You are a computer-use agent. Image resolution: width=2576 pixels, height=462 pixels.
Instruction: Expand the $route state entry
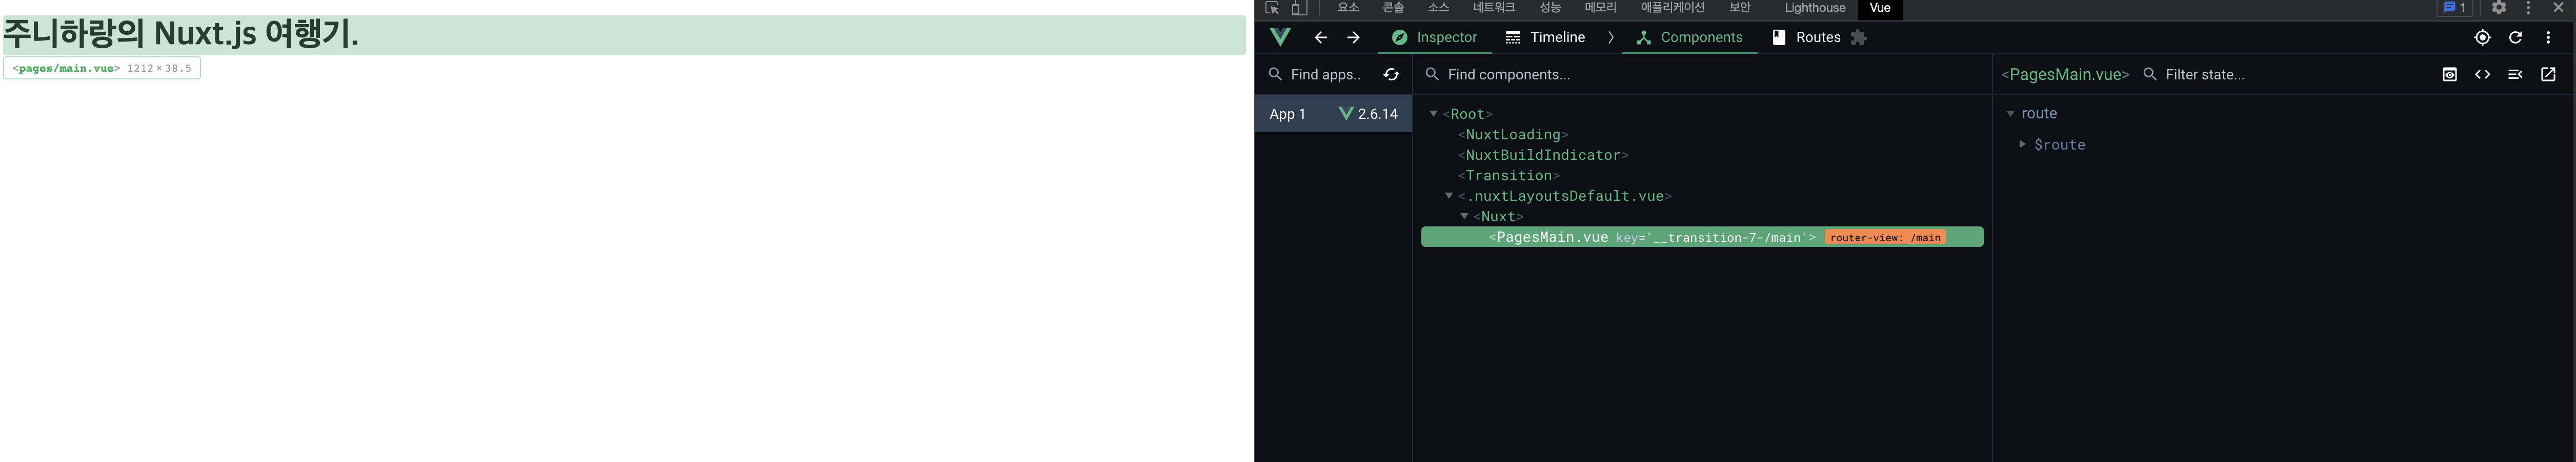click(2022, 144)
